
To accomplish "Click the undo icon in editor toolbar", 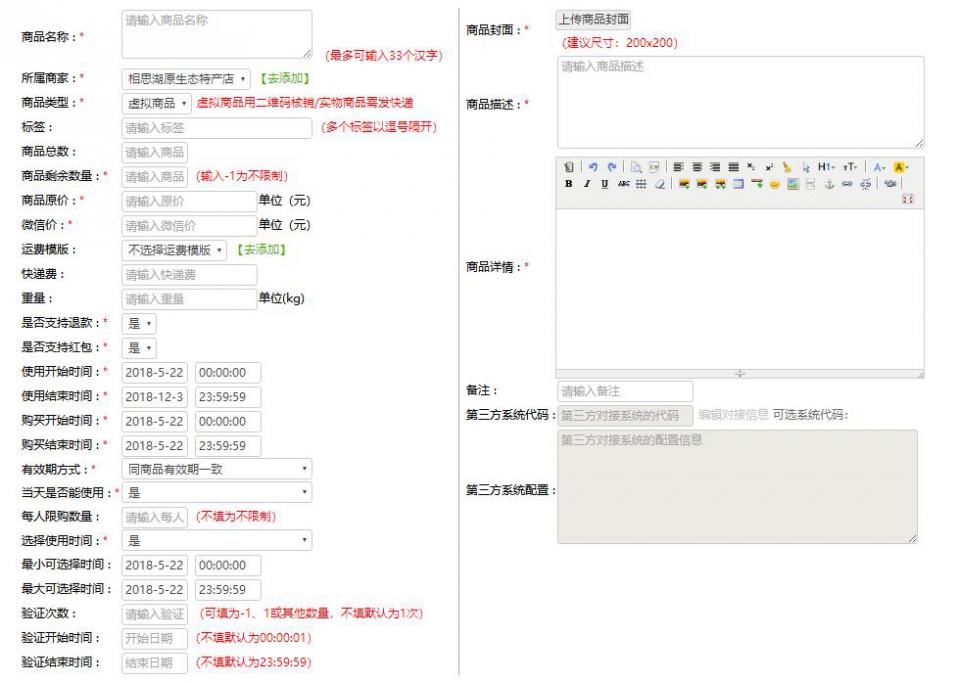I will pyautogui.click(x=593, y=167).
